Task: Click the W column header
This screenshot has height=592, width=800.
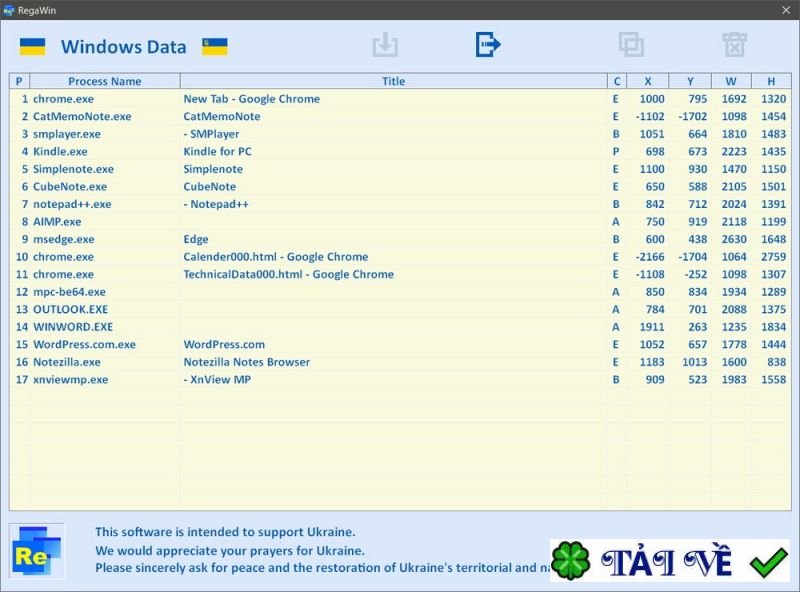Action: tap(731, 81)
